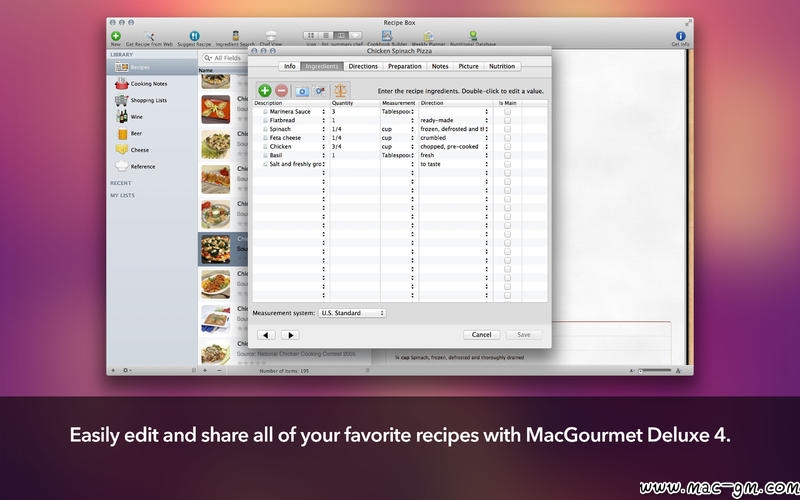Click the camera icon in ingredients toolbar
Screen dimensions: 800x500
click(x=302, y=91)
